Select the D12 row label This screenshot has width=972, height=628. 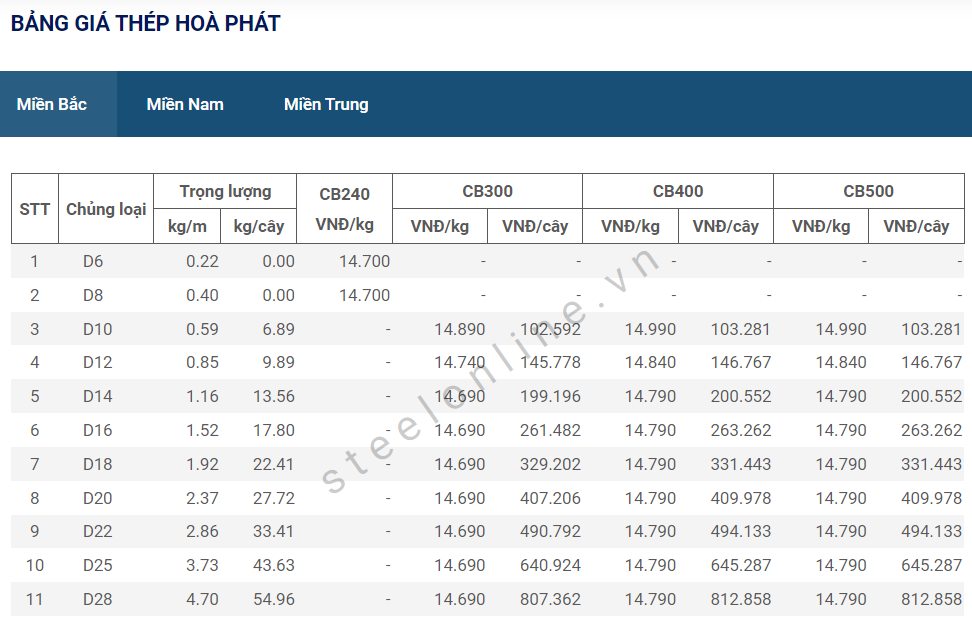coord(97,363)
